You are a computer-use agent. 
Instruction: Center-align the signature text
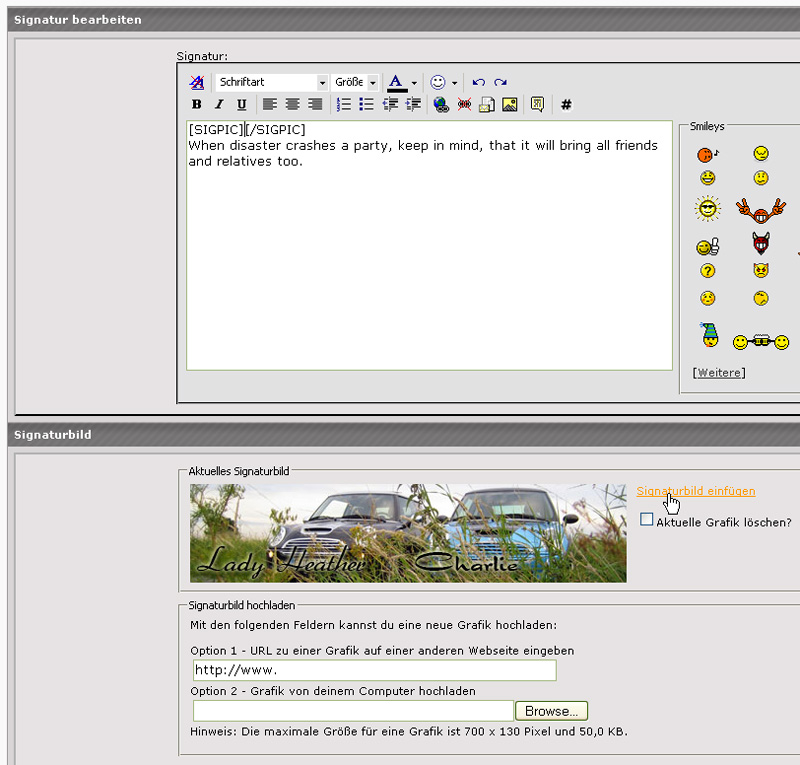coord(293,104)
